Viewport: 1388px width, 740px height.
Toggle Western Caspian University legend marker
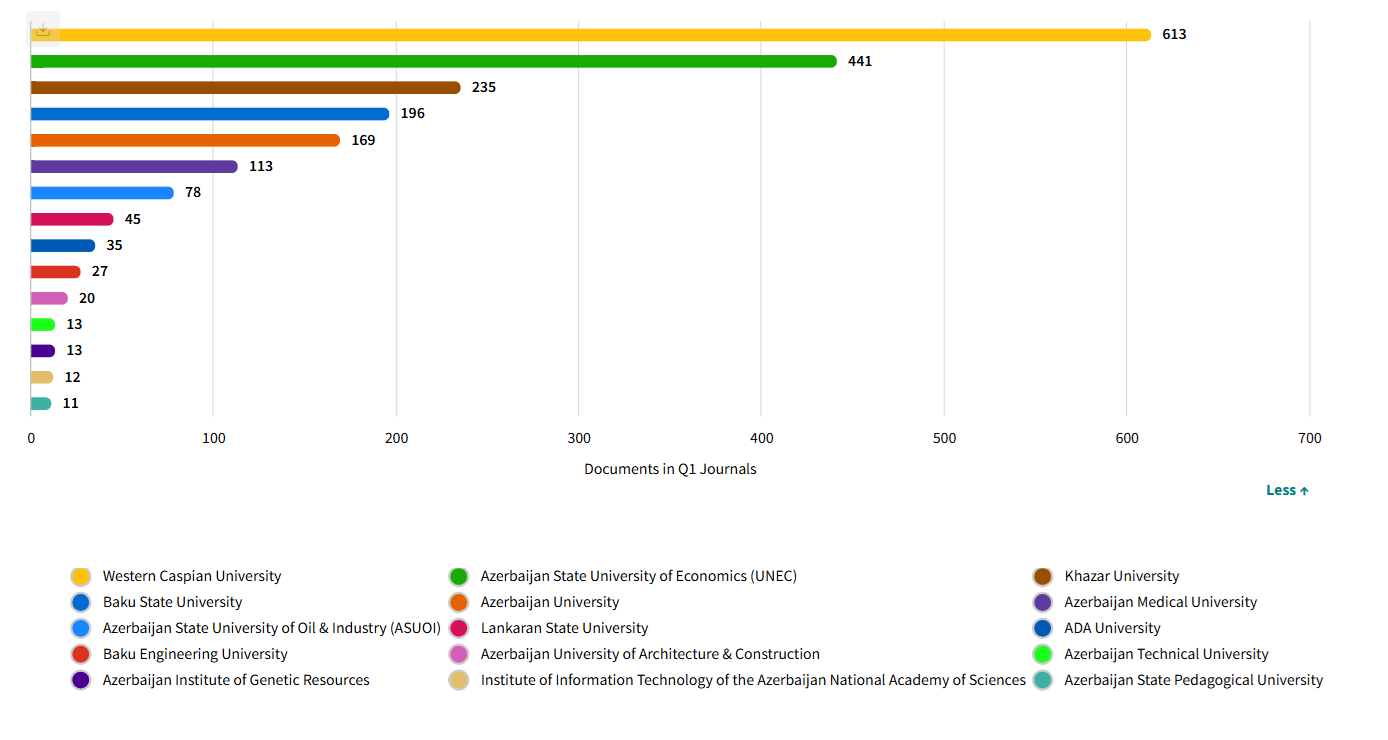pyautogui.click(x=81, y=577)
